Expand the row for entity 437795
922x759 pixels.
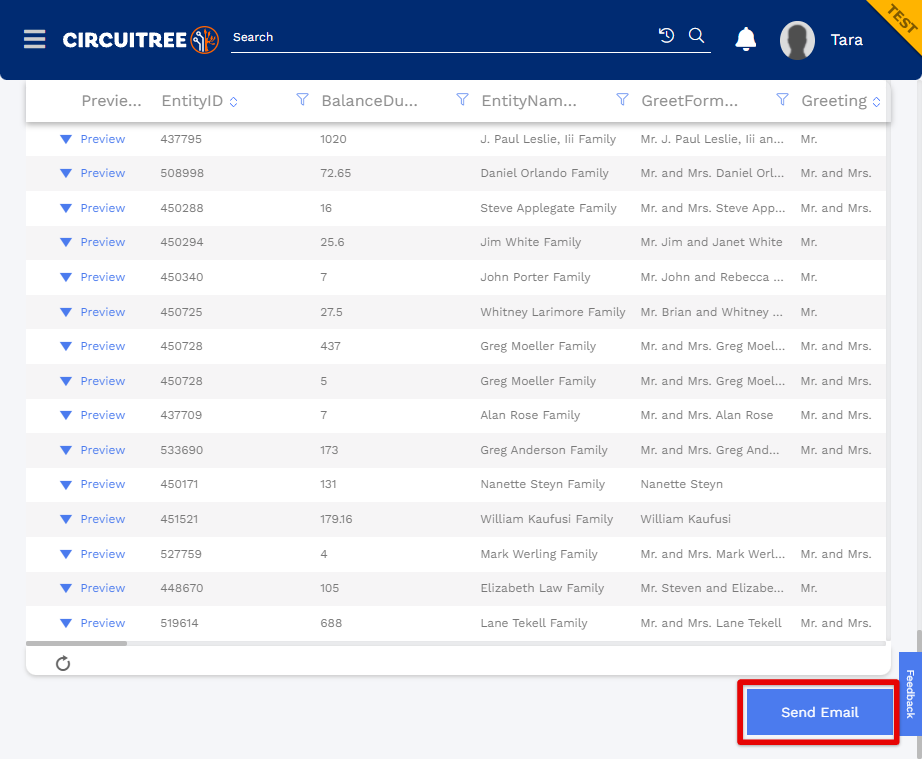[x=66, y=139]
